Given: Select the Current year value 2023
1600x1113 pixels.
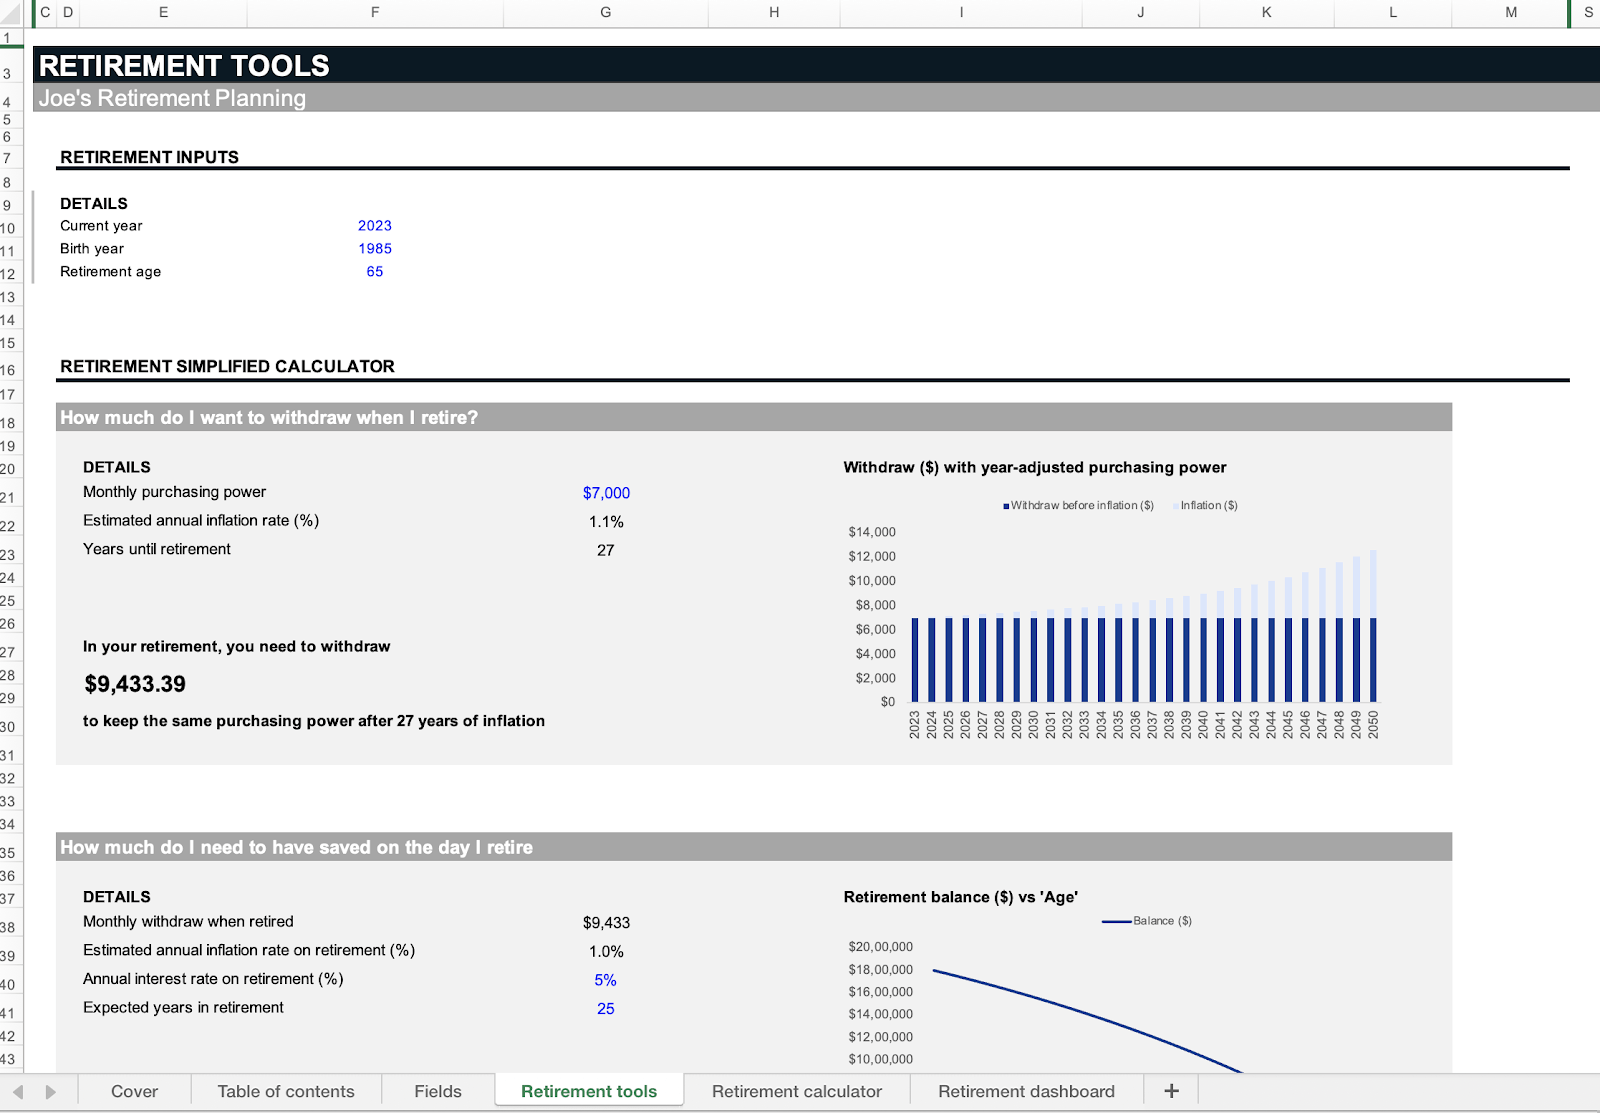Looking at the screenshot, I should [x=375, y=226].
